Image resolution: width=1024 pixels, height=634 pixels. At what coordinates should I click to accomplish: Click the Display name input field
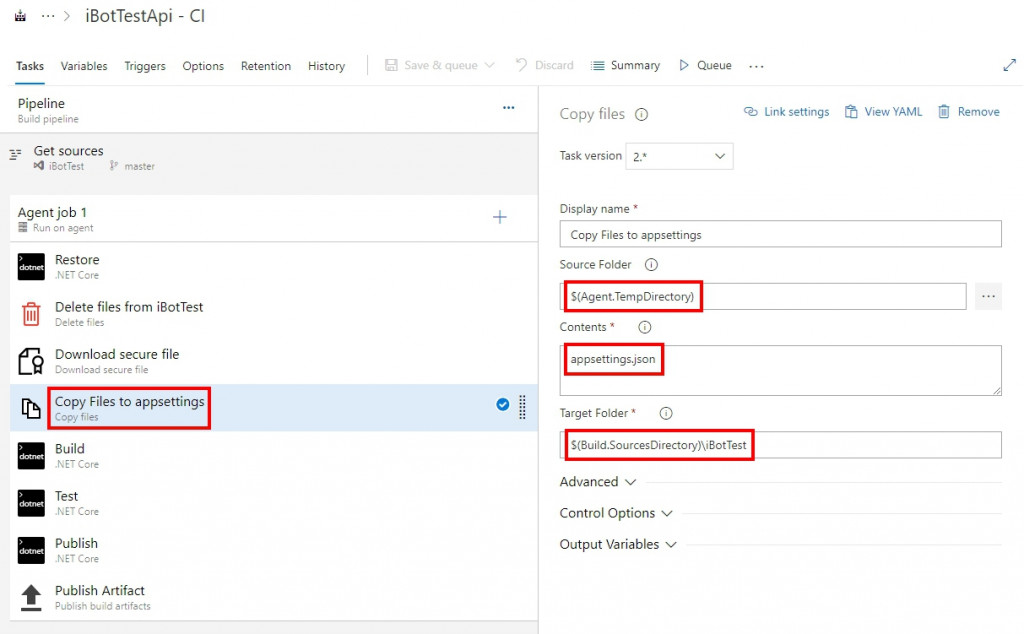(x=780, y=234)
